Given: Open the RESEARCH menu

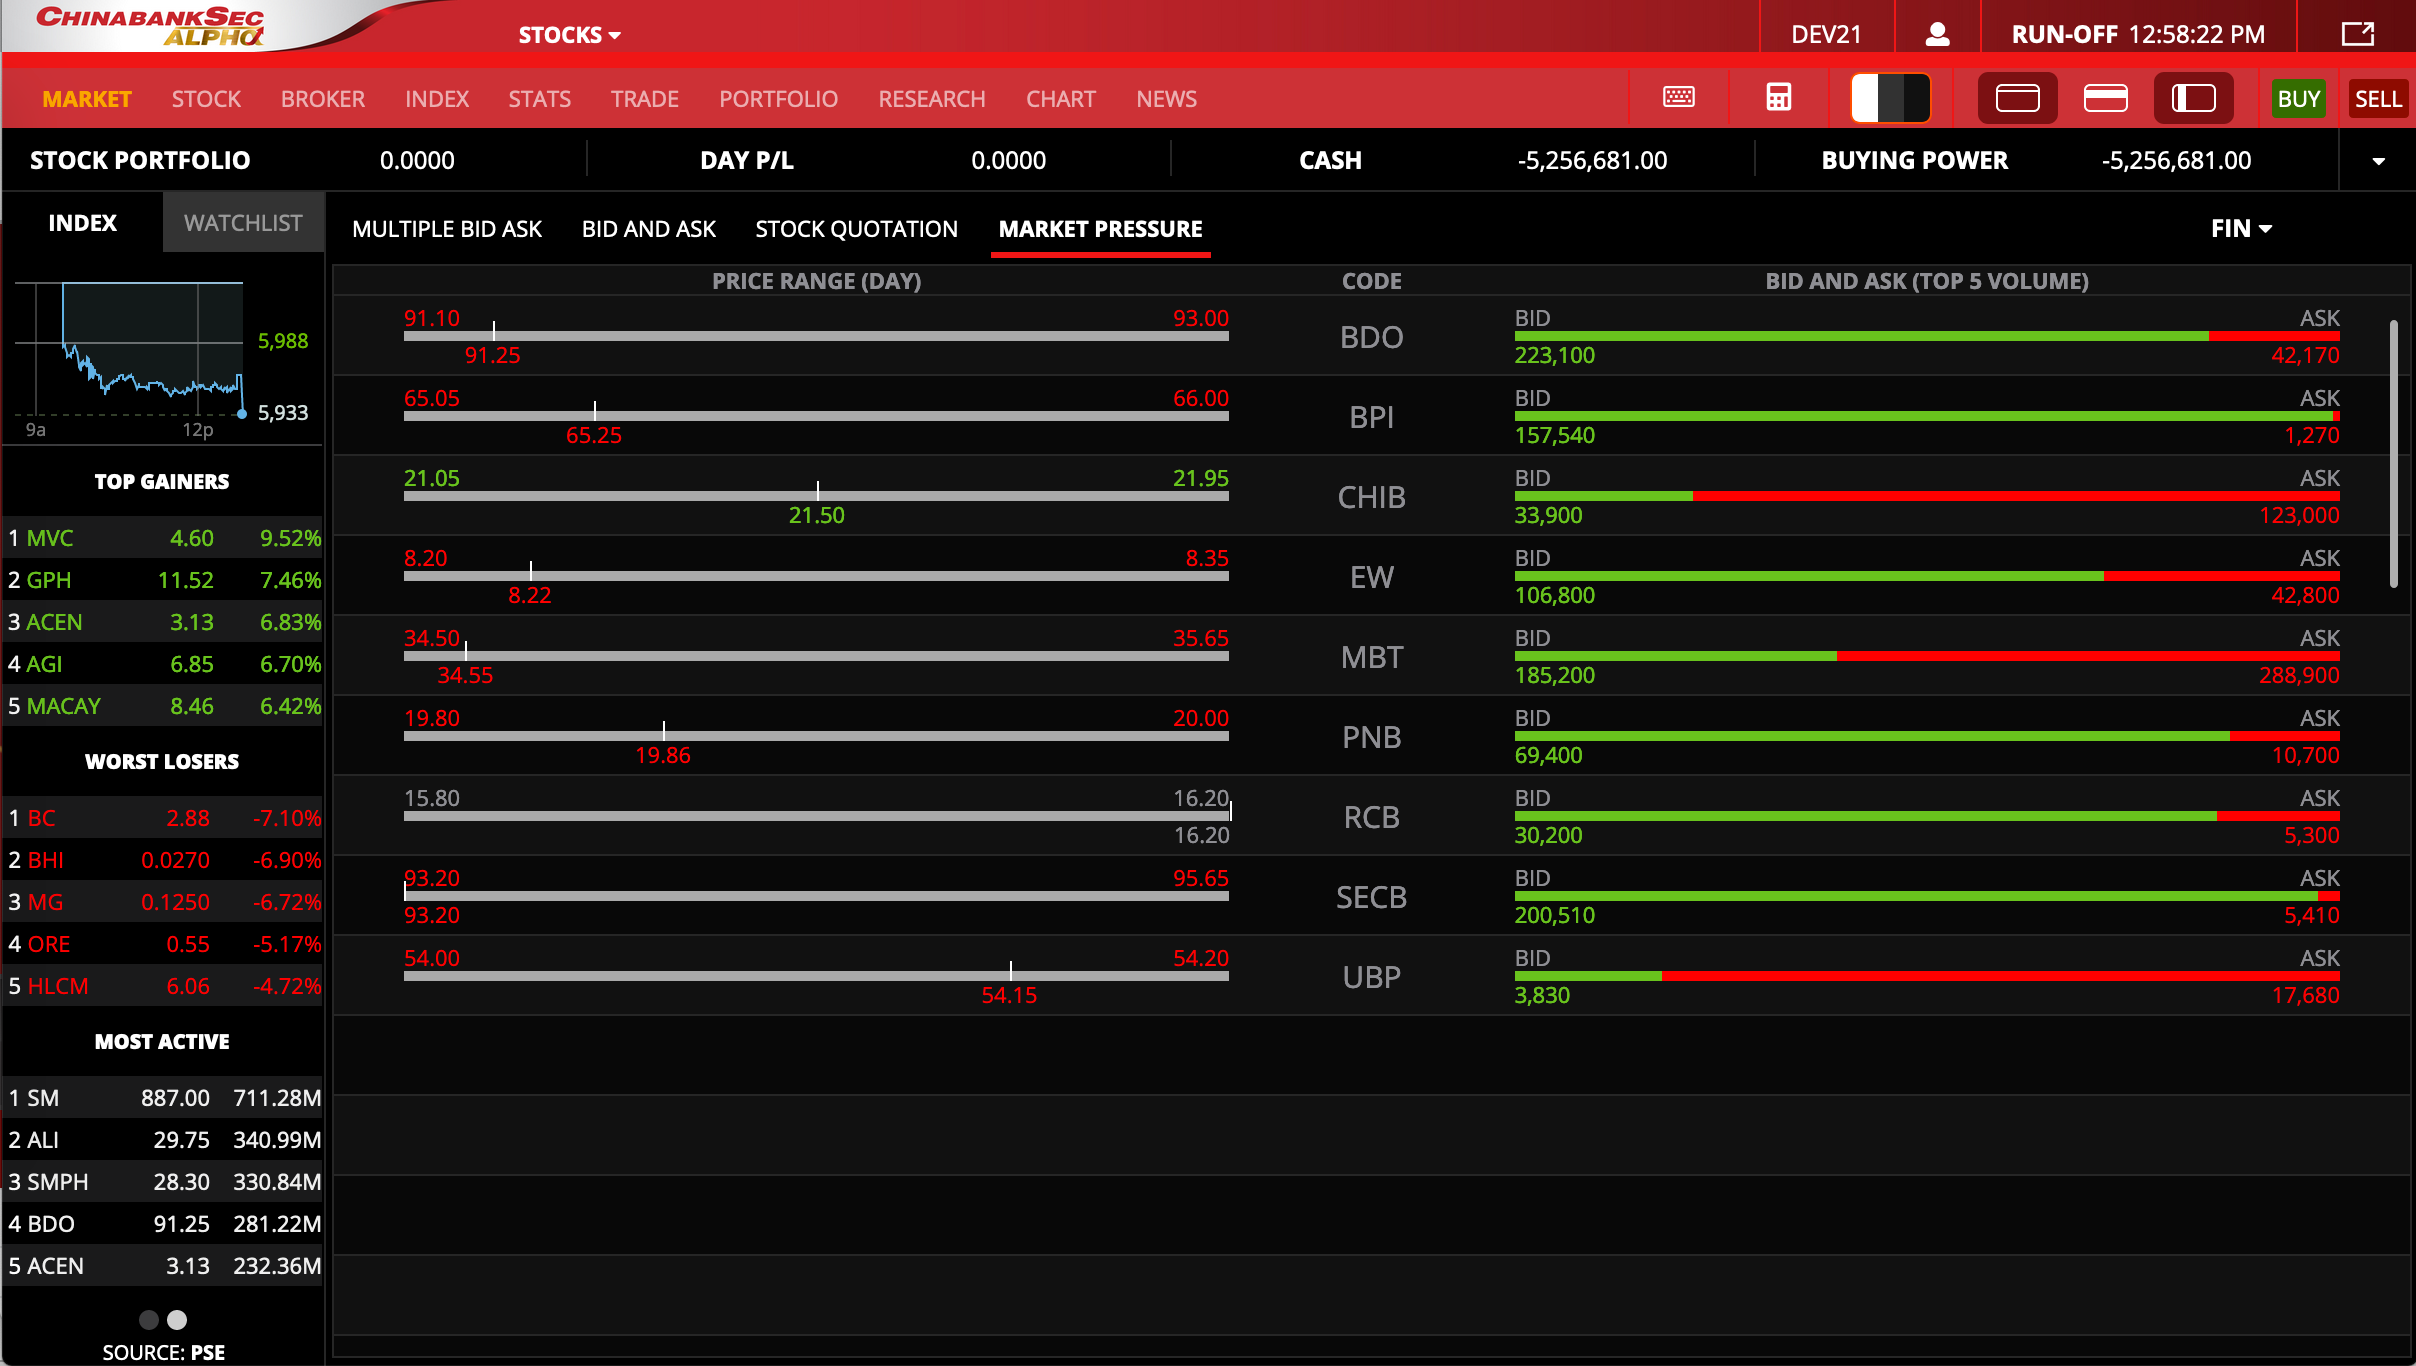Looking at the screenshot, I should point(932,99).
